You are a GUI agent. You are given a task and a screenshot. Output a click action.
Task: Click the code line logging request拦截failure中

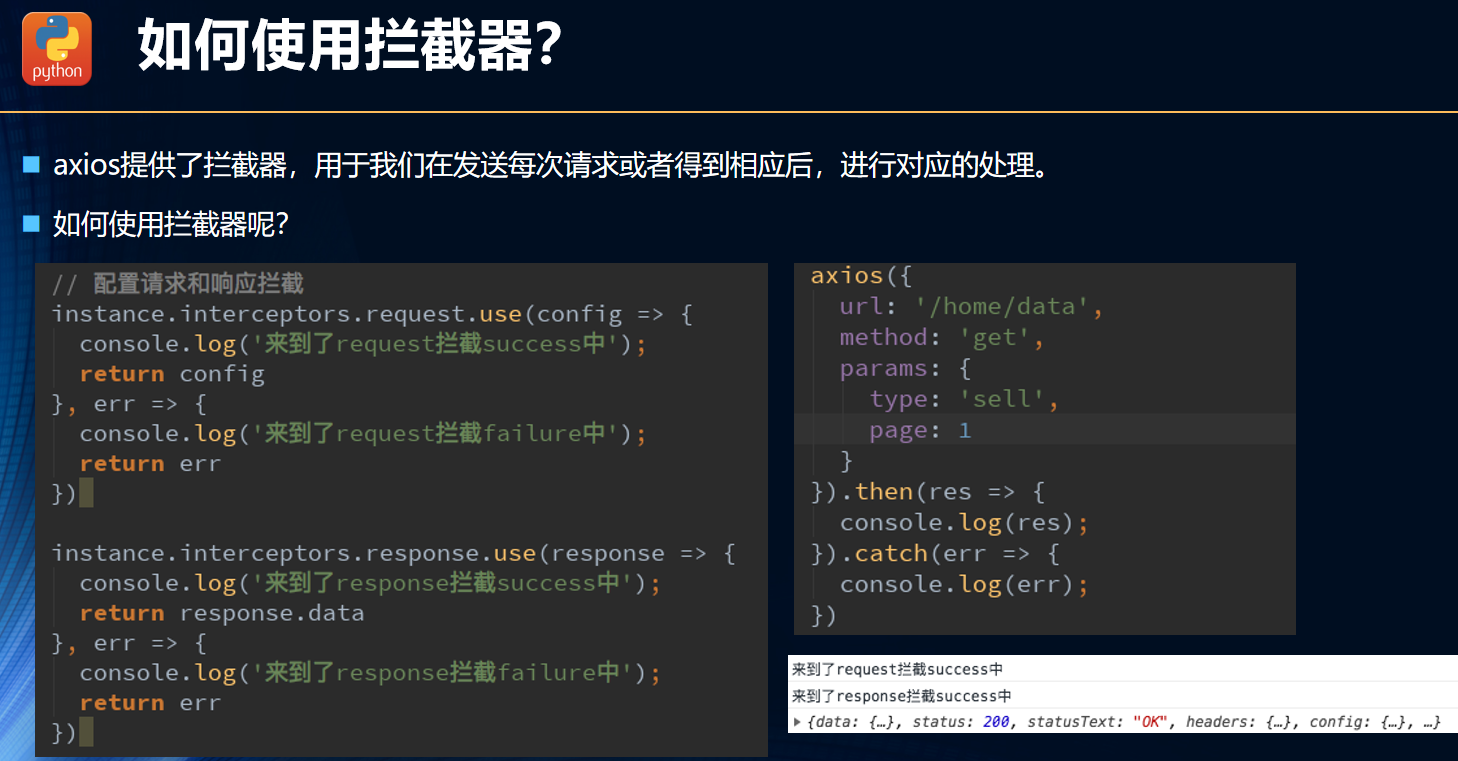pyautogui.click(x=363, y=434)
